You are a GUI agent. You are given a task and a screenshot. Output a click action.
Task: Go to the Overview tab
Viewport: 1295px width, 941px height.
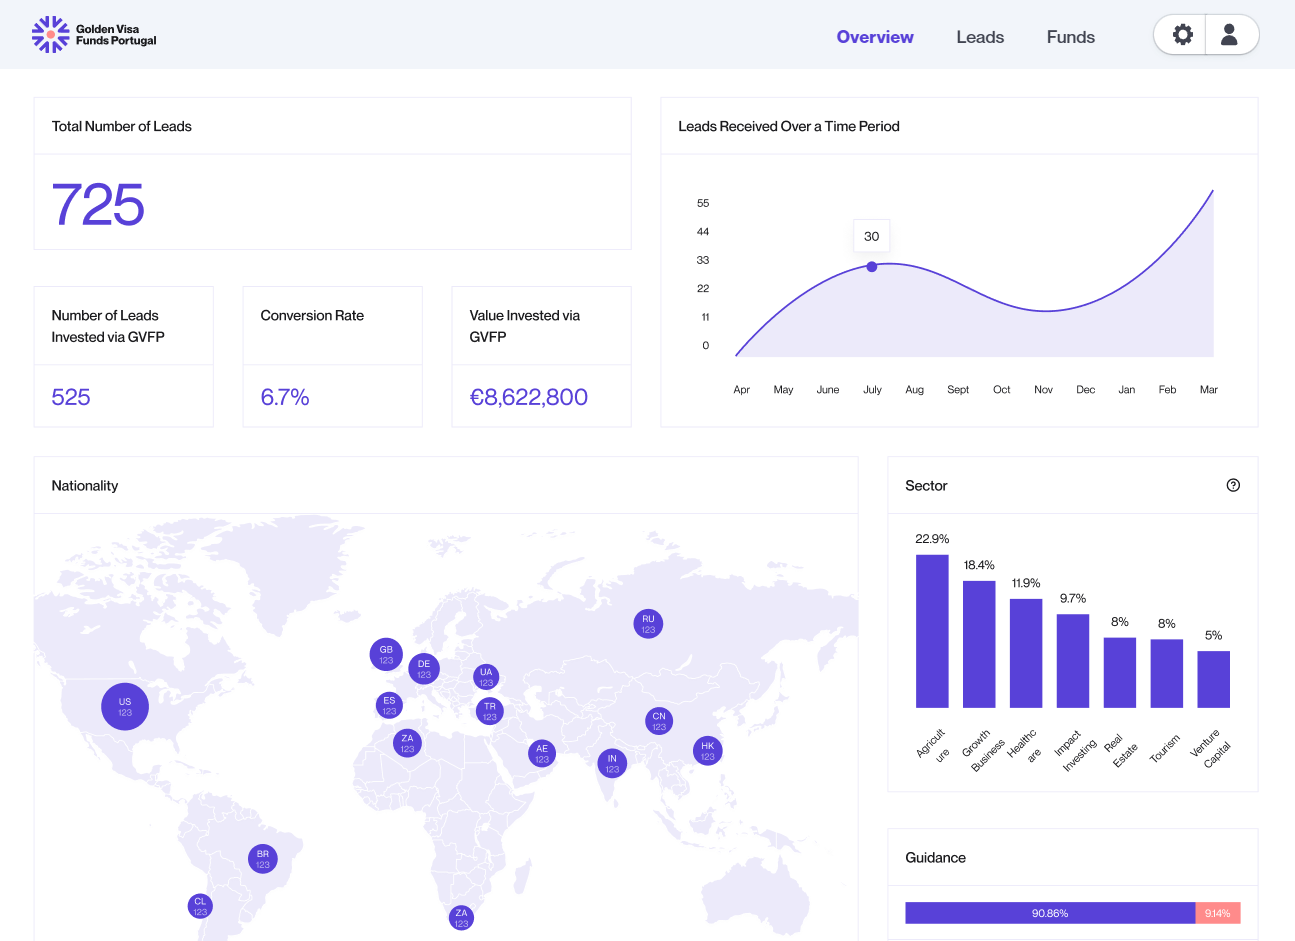coord(875,37)
